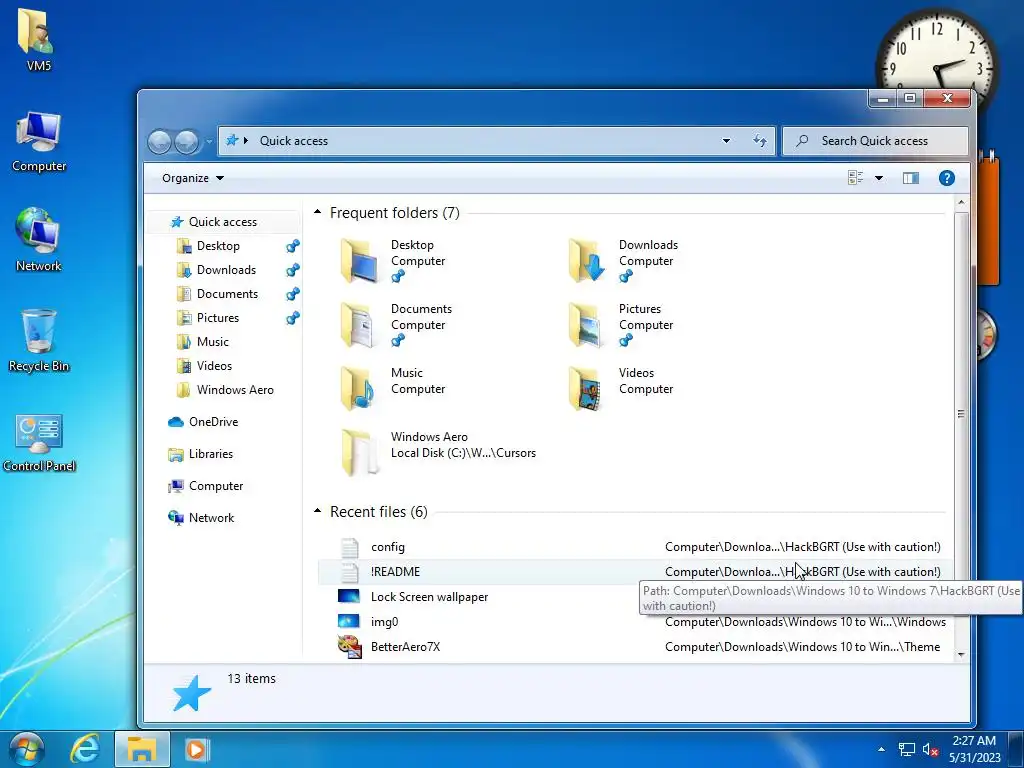Select Libraries in navigation pane

(x=210, y=454)
